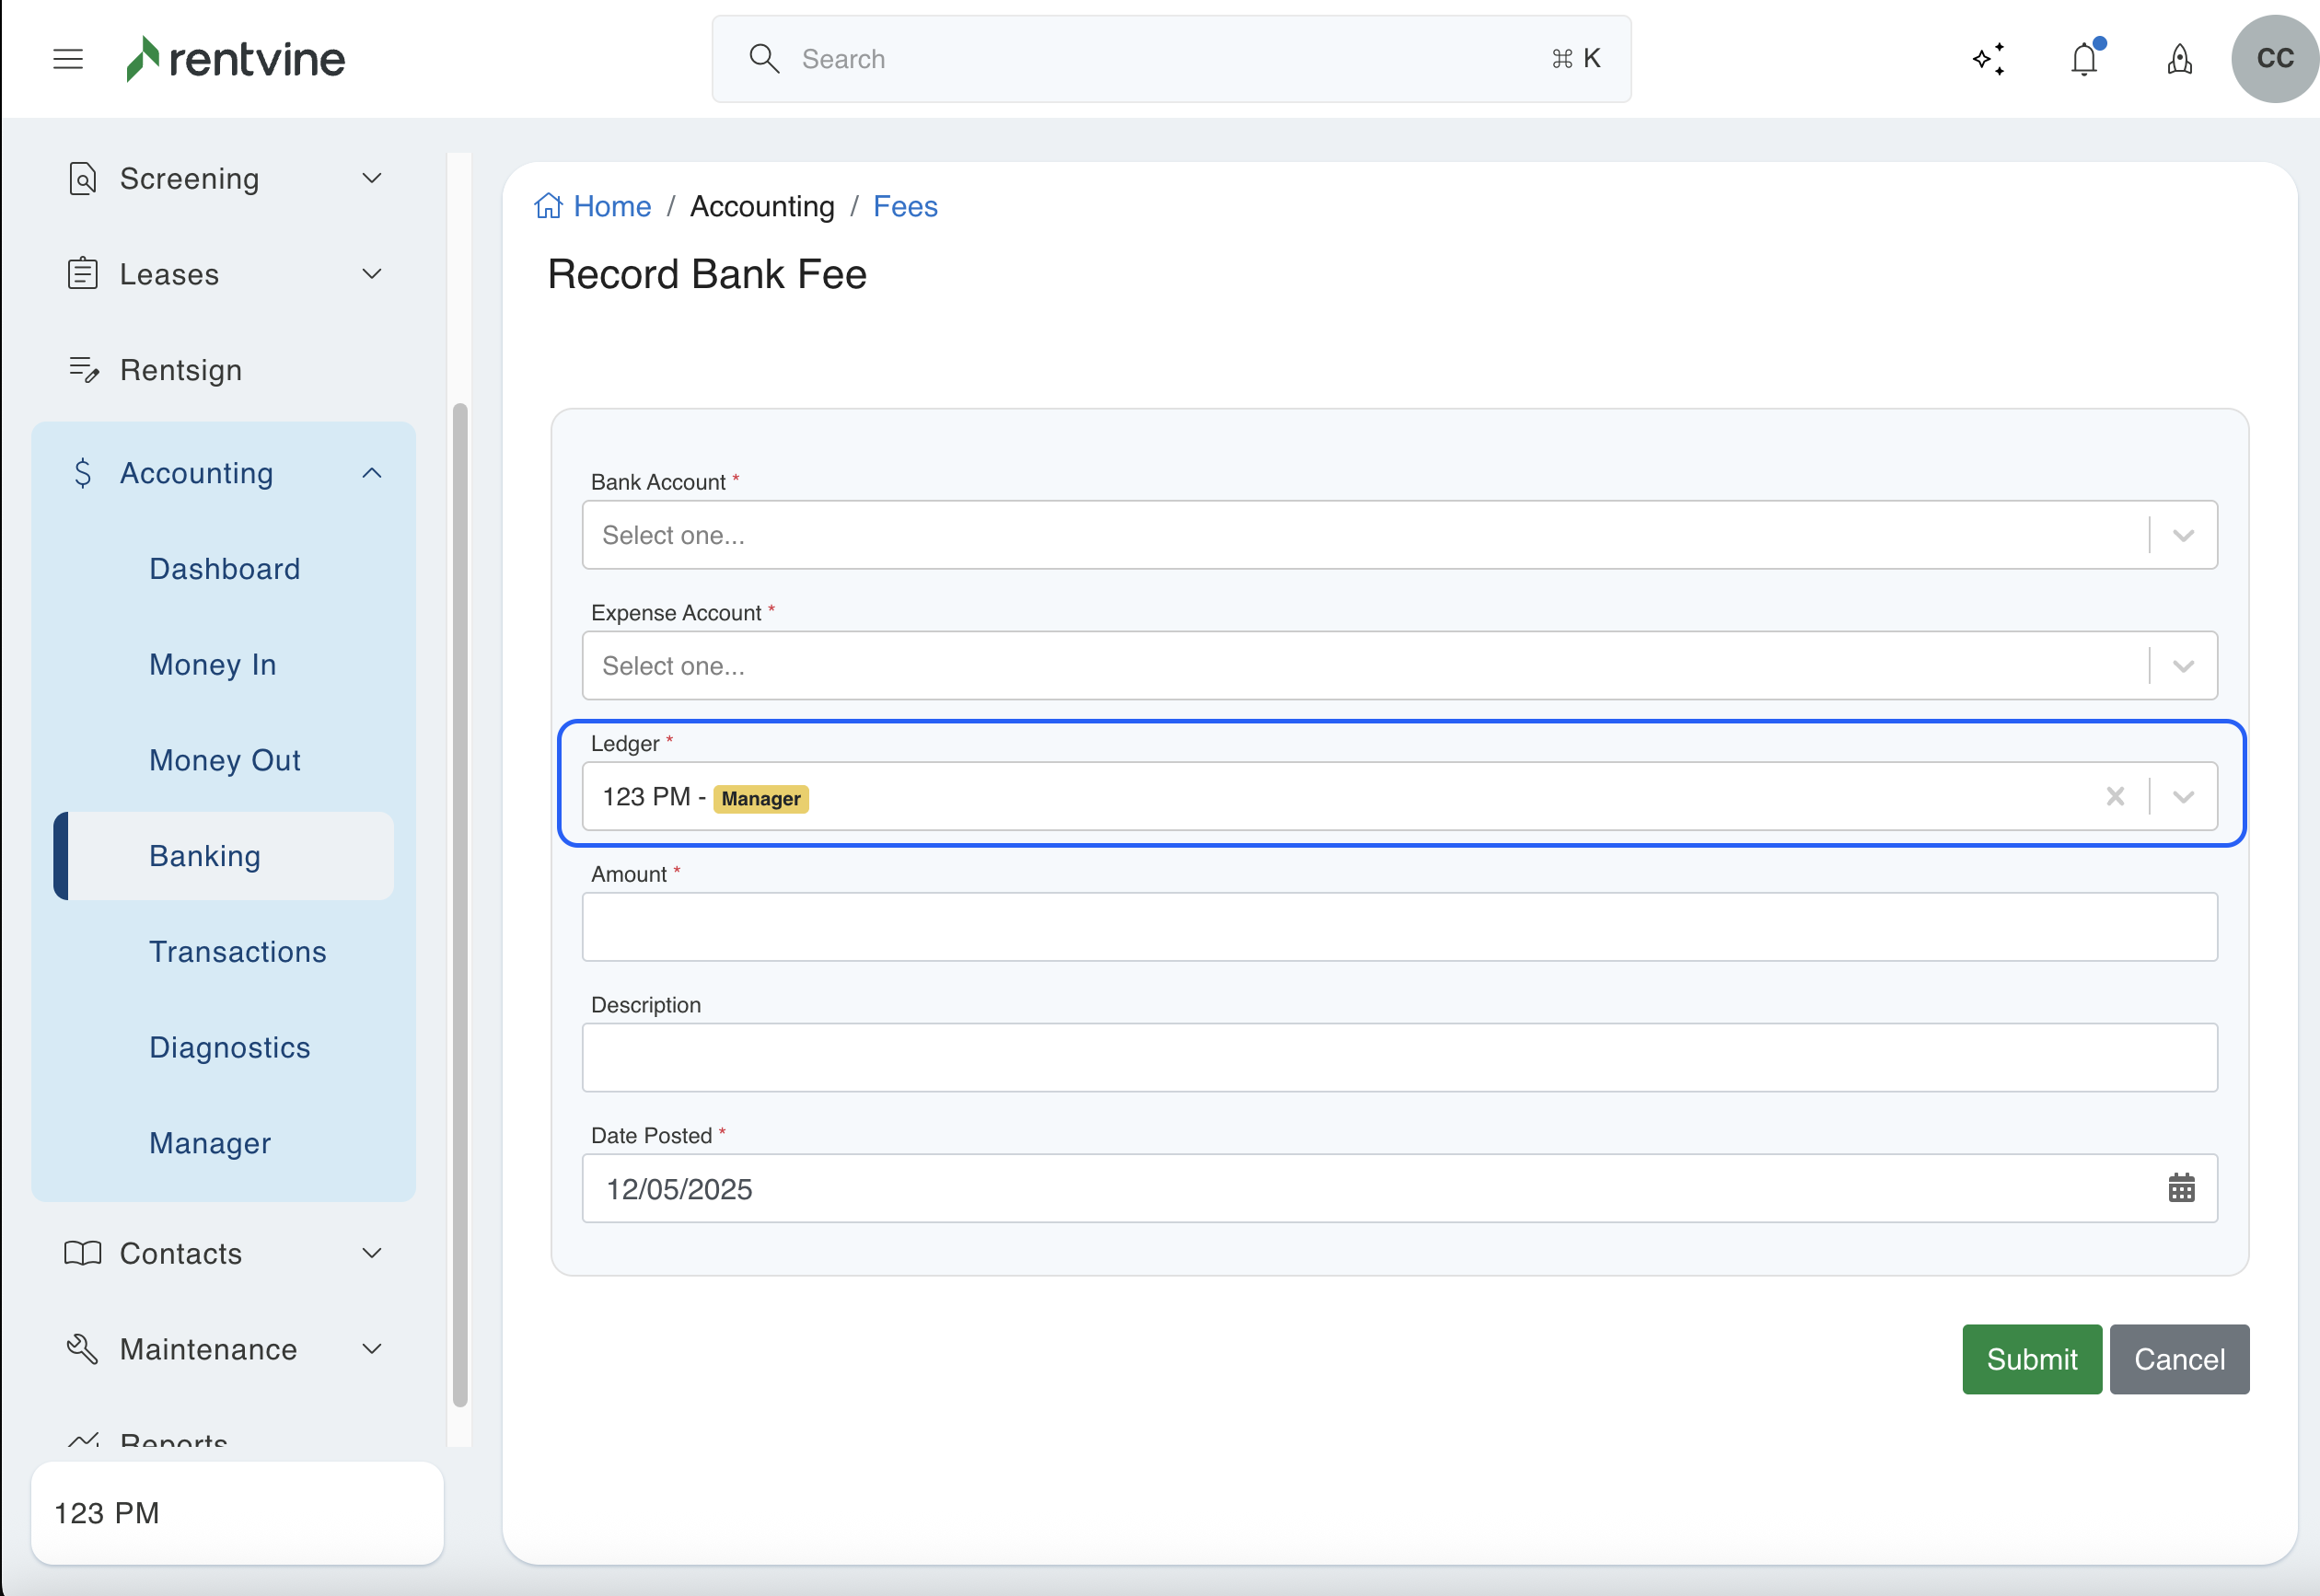The width and height of the screenshot is (2320, 1596).
Task: Go to Money Out in sidebar
Action: [224, 760]
